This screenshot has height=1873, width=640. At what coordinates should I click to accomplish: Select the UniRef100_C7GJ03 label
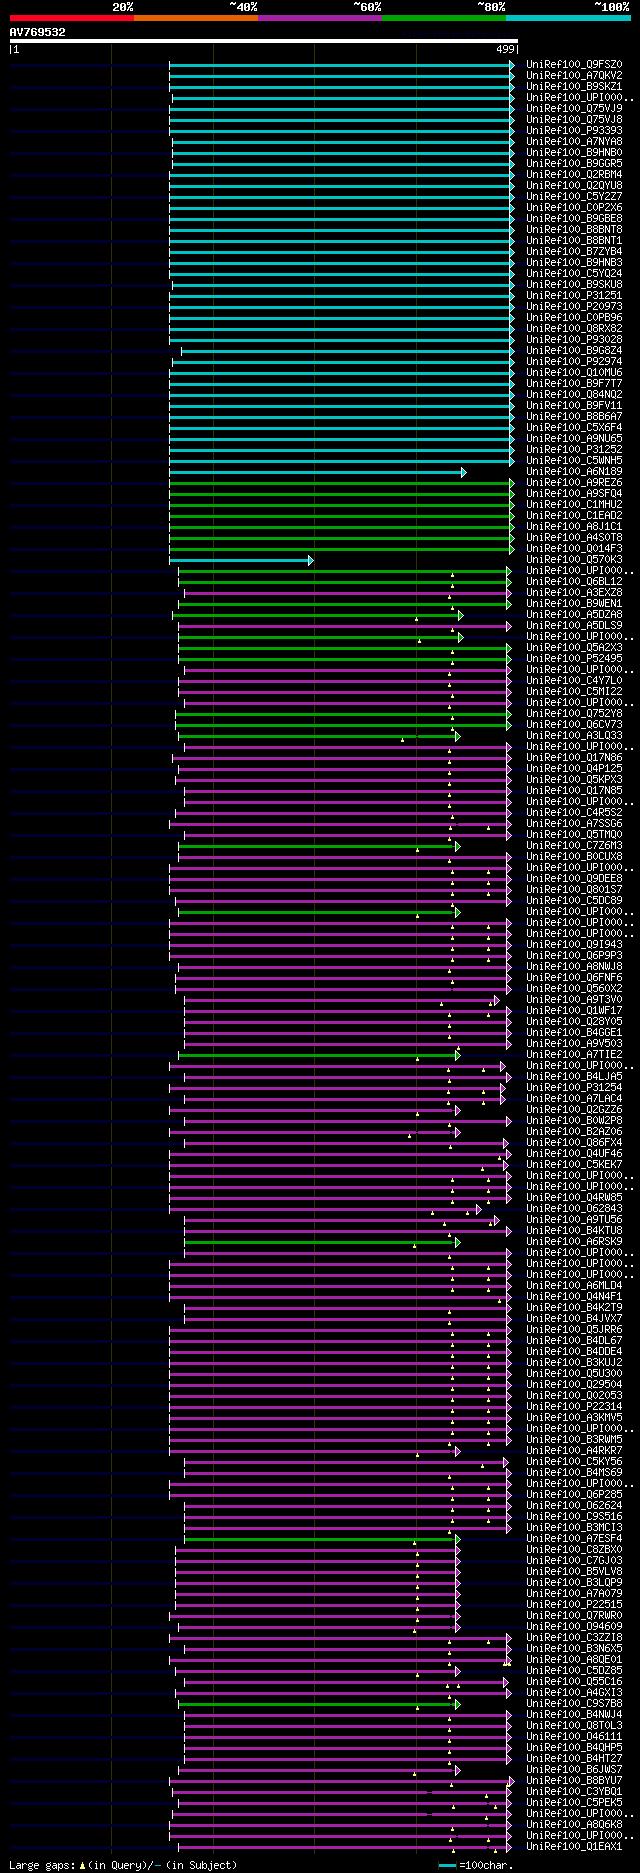click(x=574, y=1561)
